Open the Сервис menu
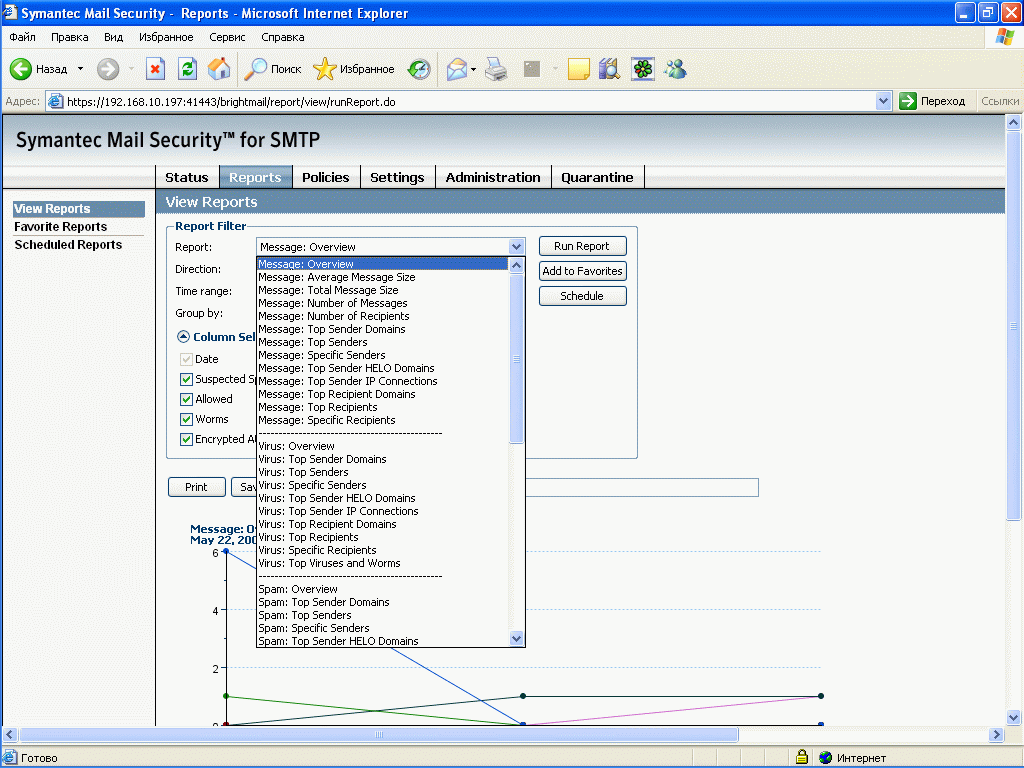 227,37
